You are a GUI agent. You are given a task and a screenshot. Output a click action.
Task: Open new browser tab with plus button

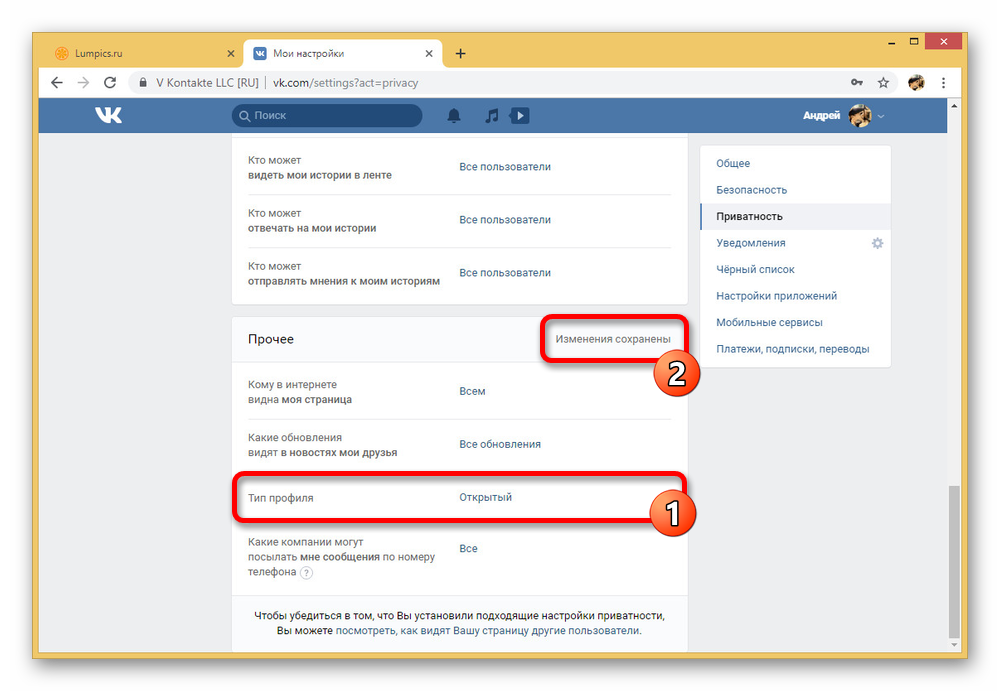460,54
